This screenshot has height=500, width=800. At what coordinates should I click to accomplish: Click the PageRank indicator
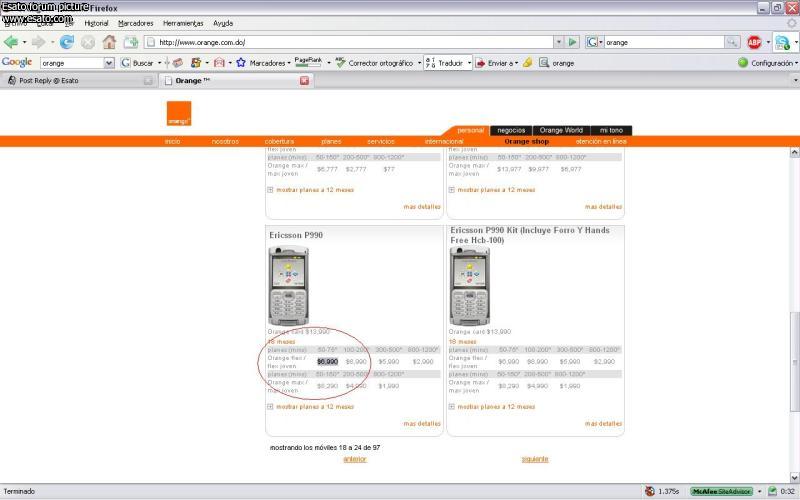[308, 62]
